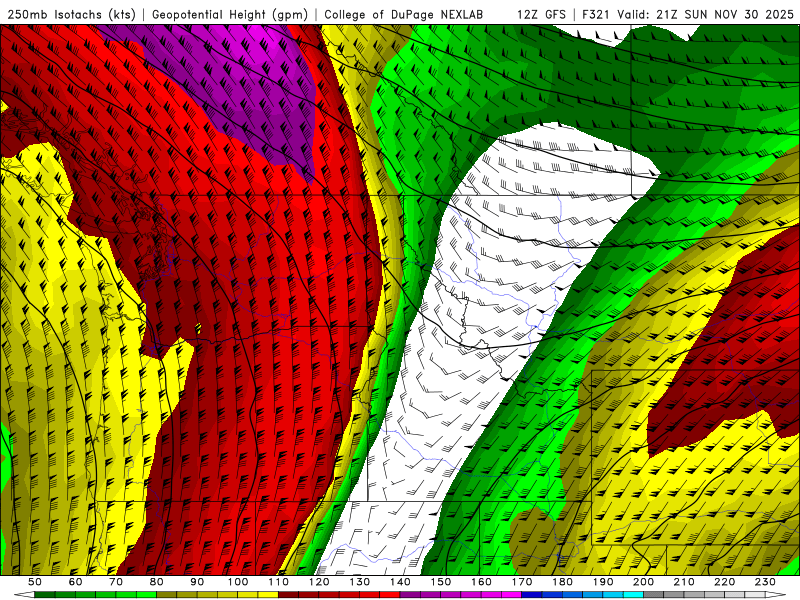800x600 pixels.
Task: Click the '250mb Isotachs (kts)' title text
Action: [71, 14]
